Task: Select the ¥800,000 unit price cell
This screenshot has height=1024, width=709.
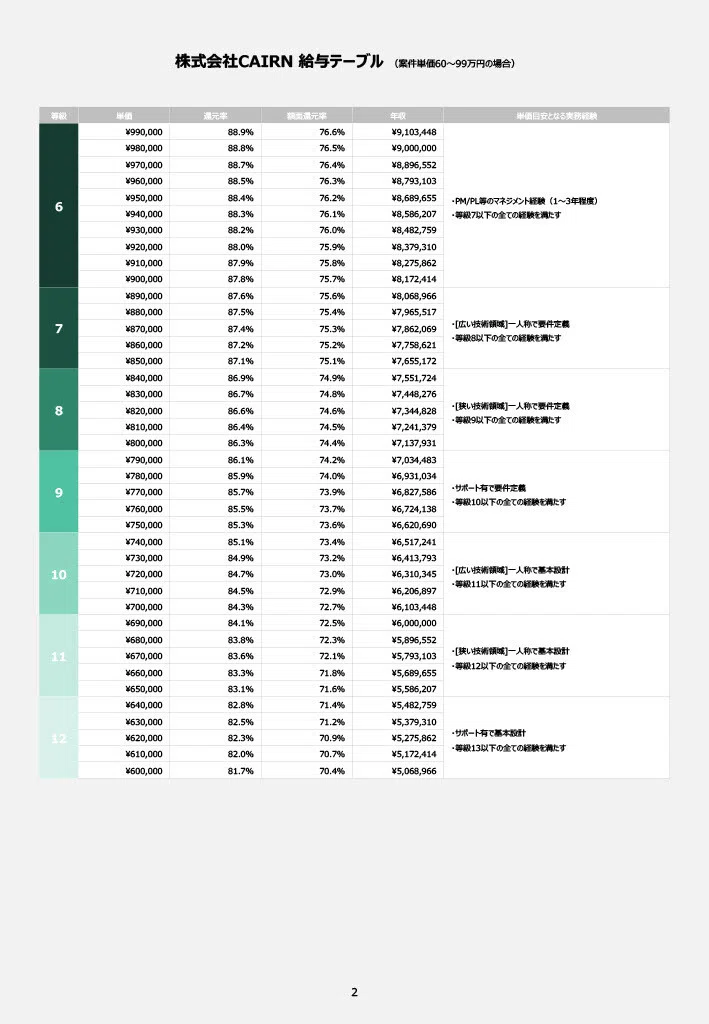Action: point(124,443)
